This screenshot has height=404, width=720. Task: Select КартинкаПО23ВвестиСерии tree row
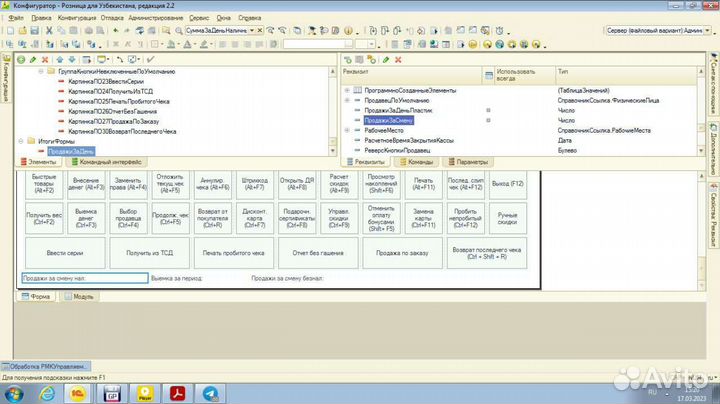click(x=106, y=81)
